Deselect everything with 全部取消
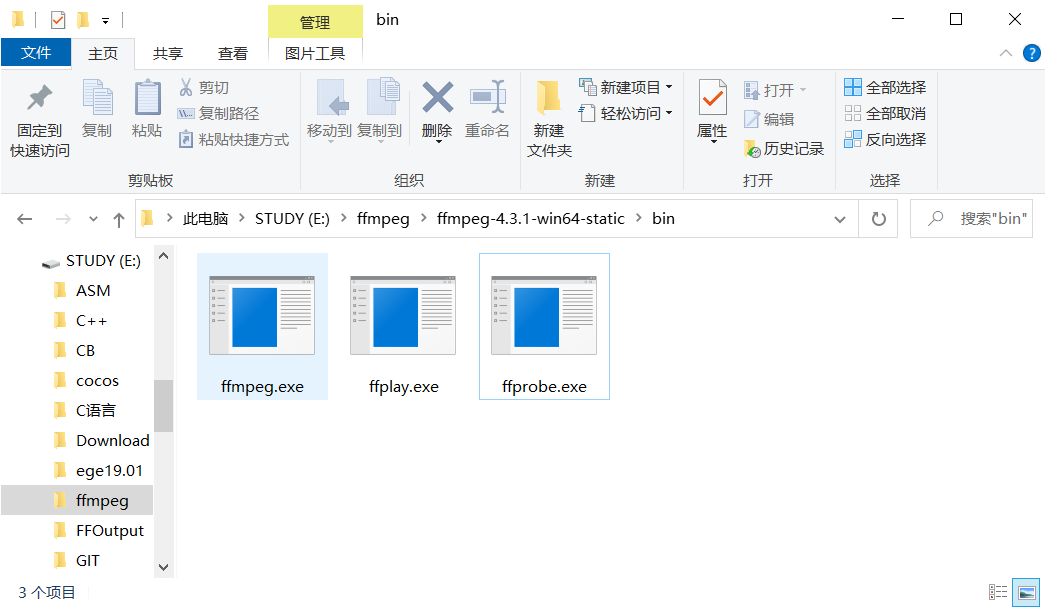This screenshot has height=608, width=1046. click(x=885, y=113)
